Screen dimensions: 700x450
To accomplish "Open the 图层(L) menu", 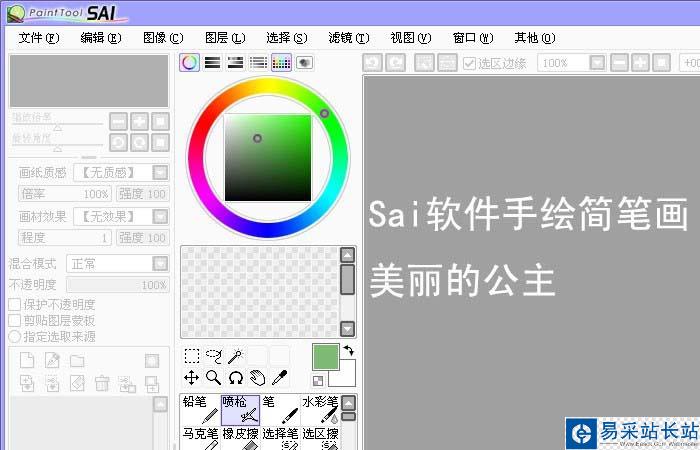I will (225, 38).
